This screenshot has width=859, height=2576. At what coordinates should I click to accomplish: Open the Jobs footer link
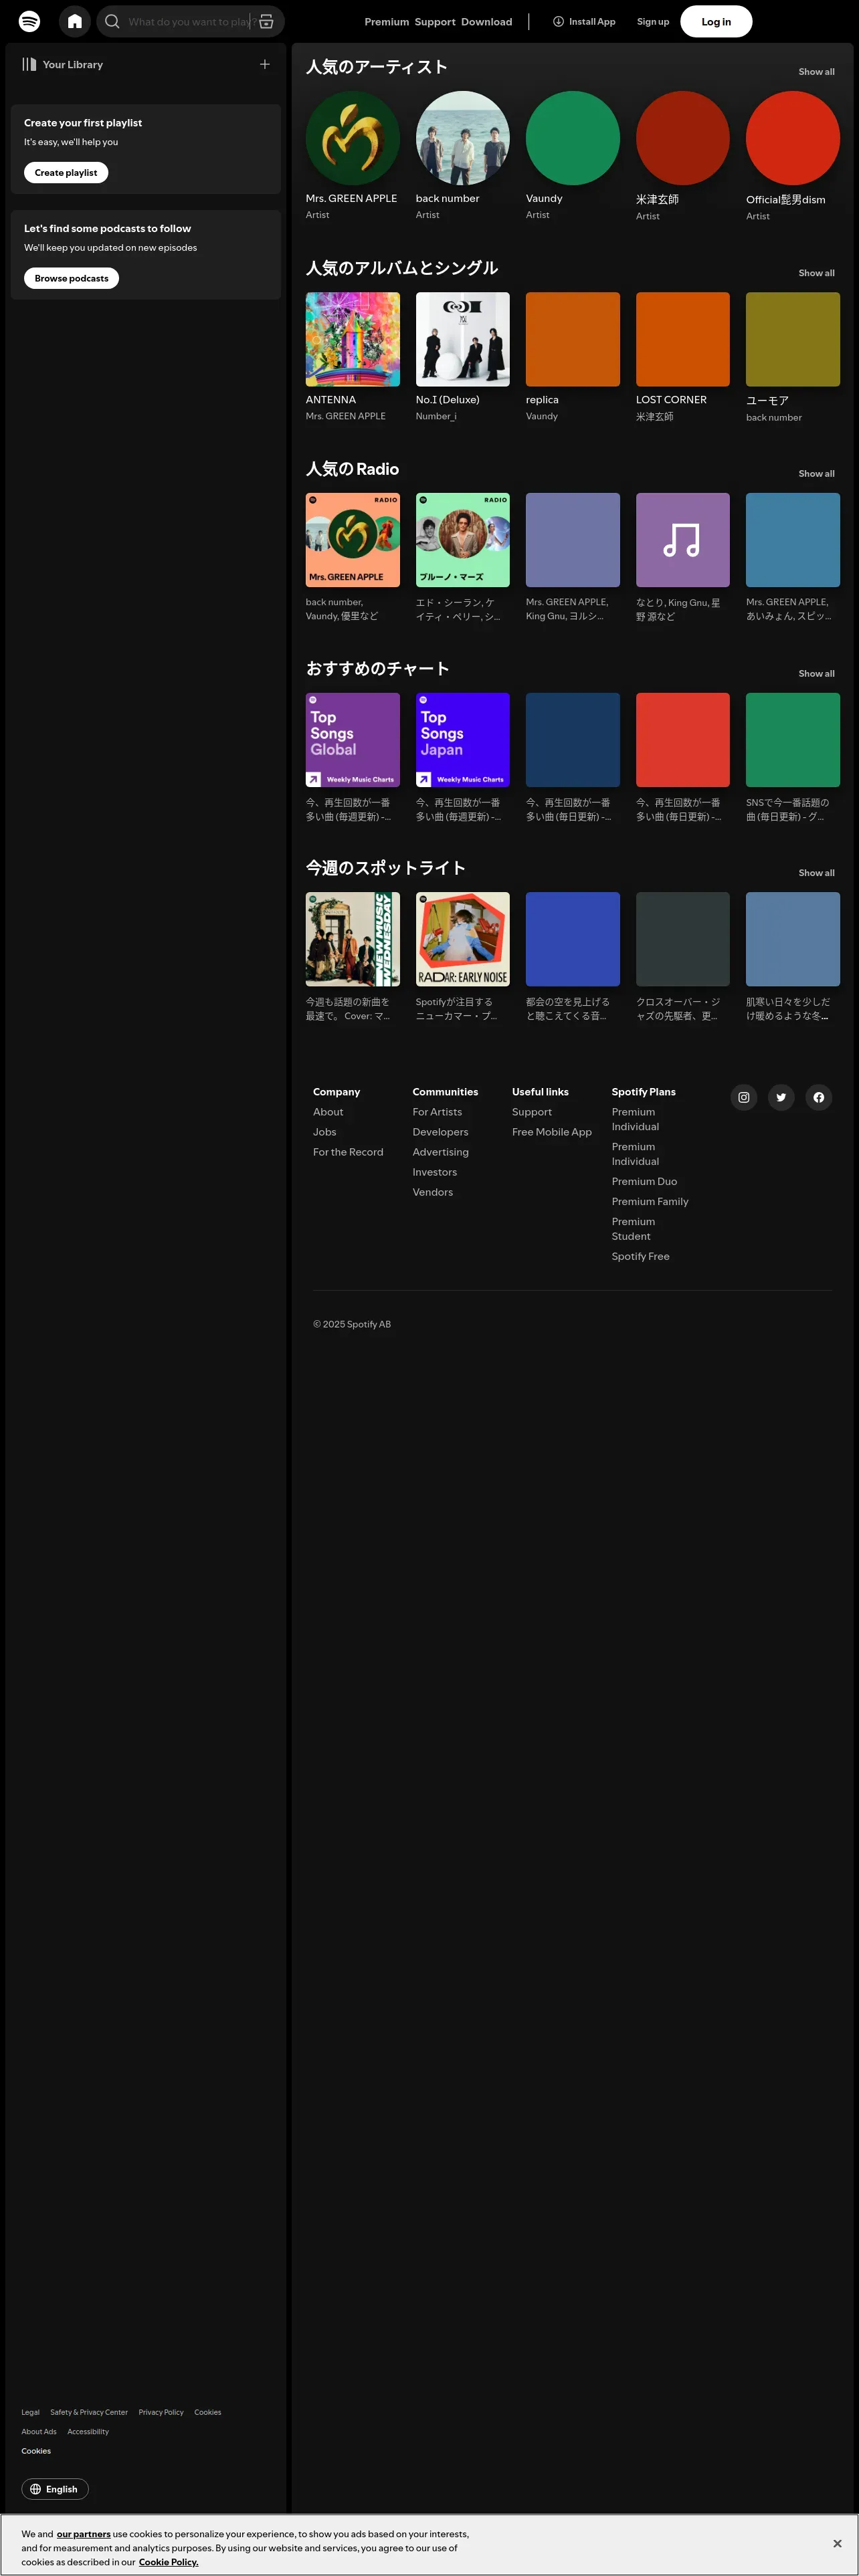[x=325, y=1132]
